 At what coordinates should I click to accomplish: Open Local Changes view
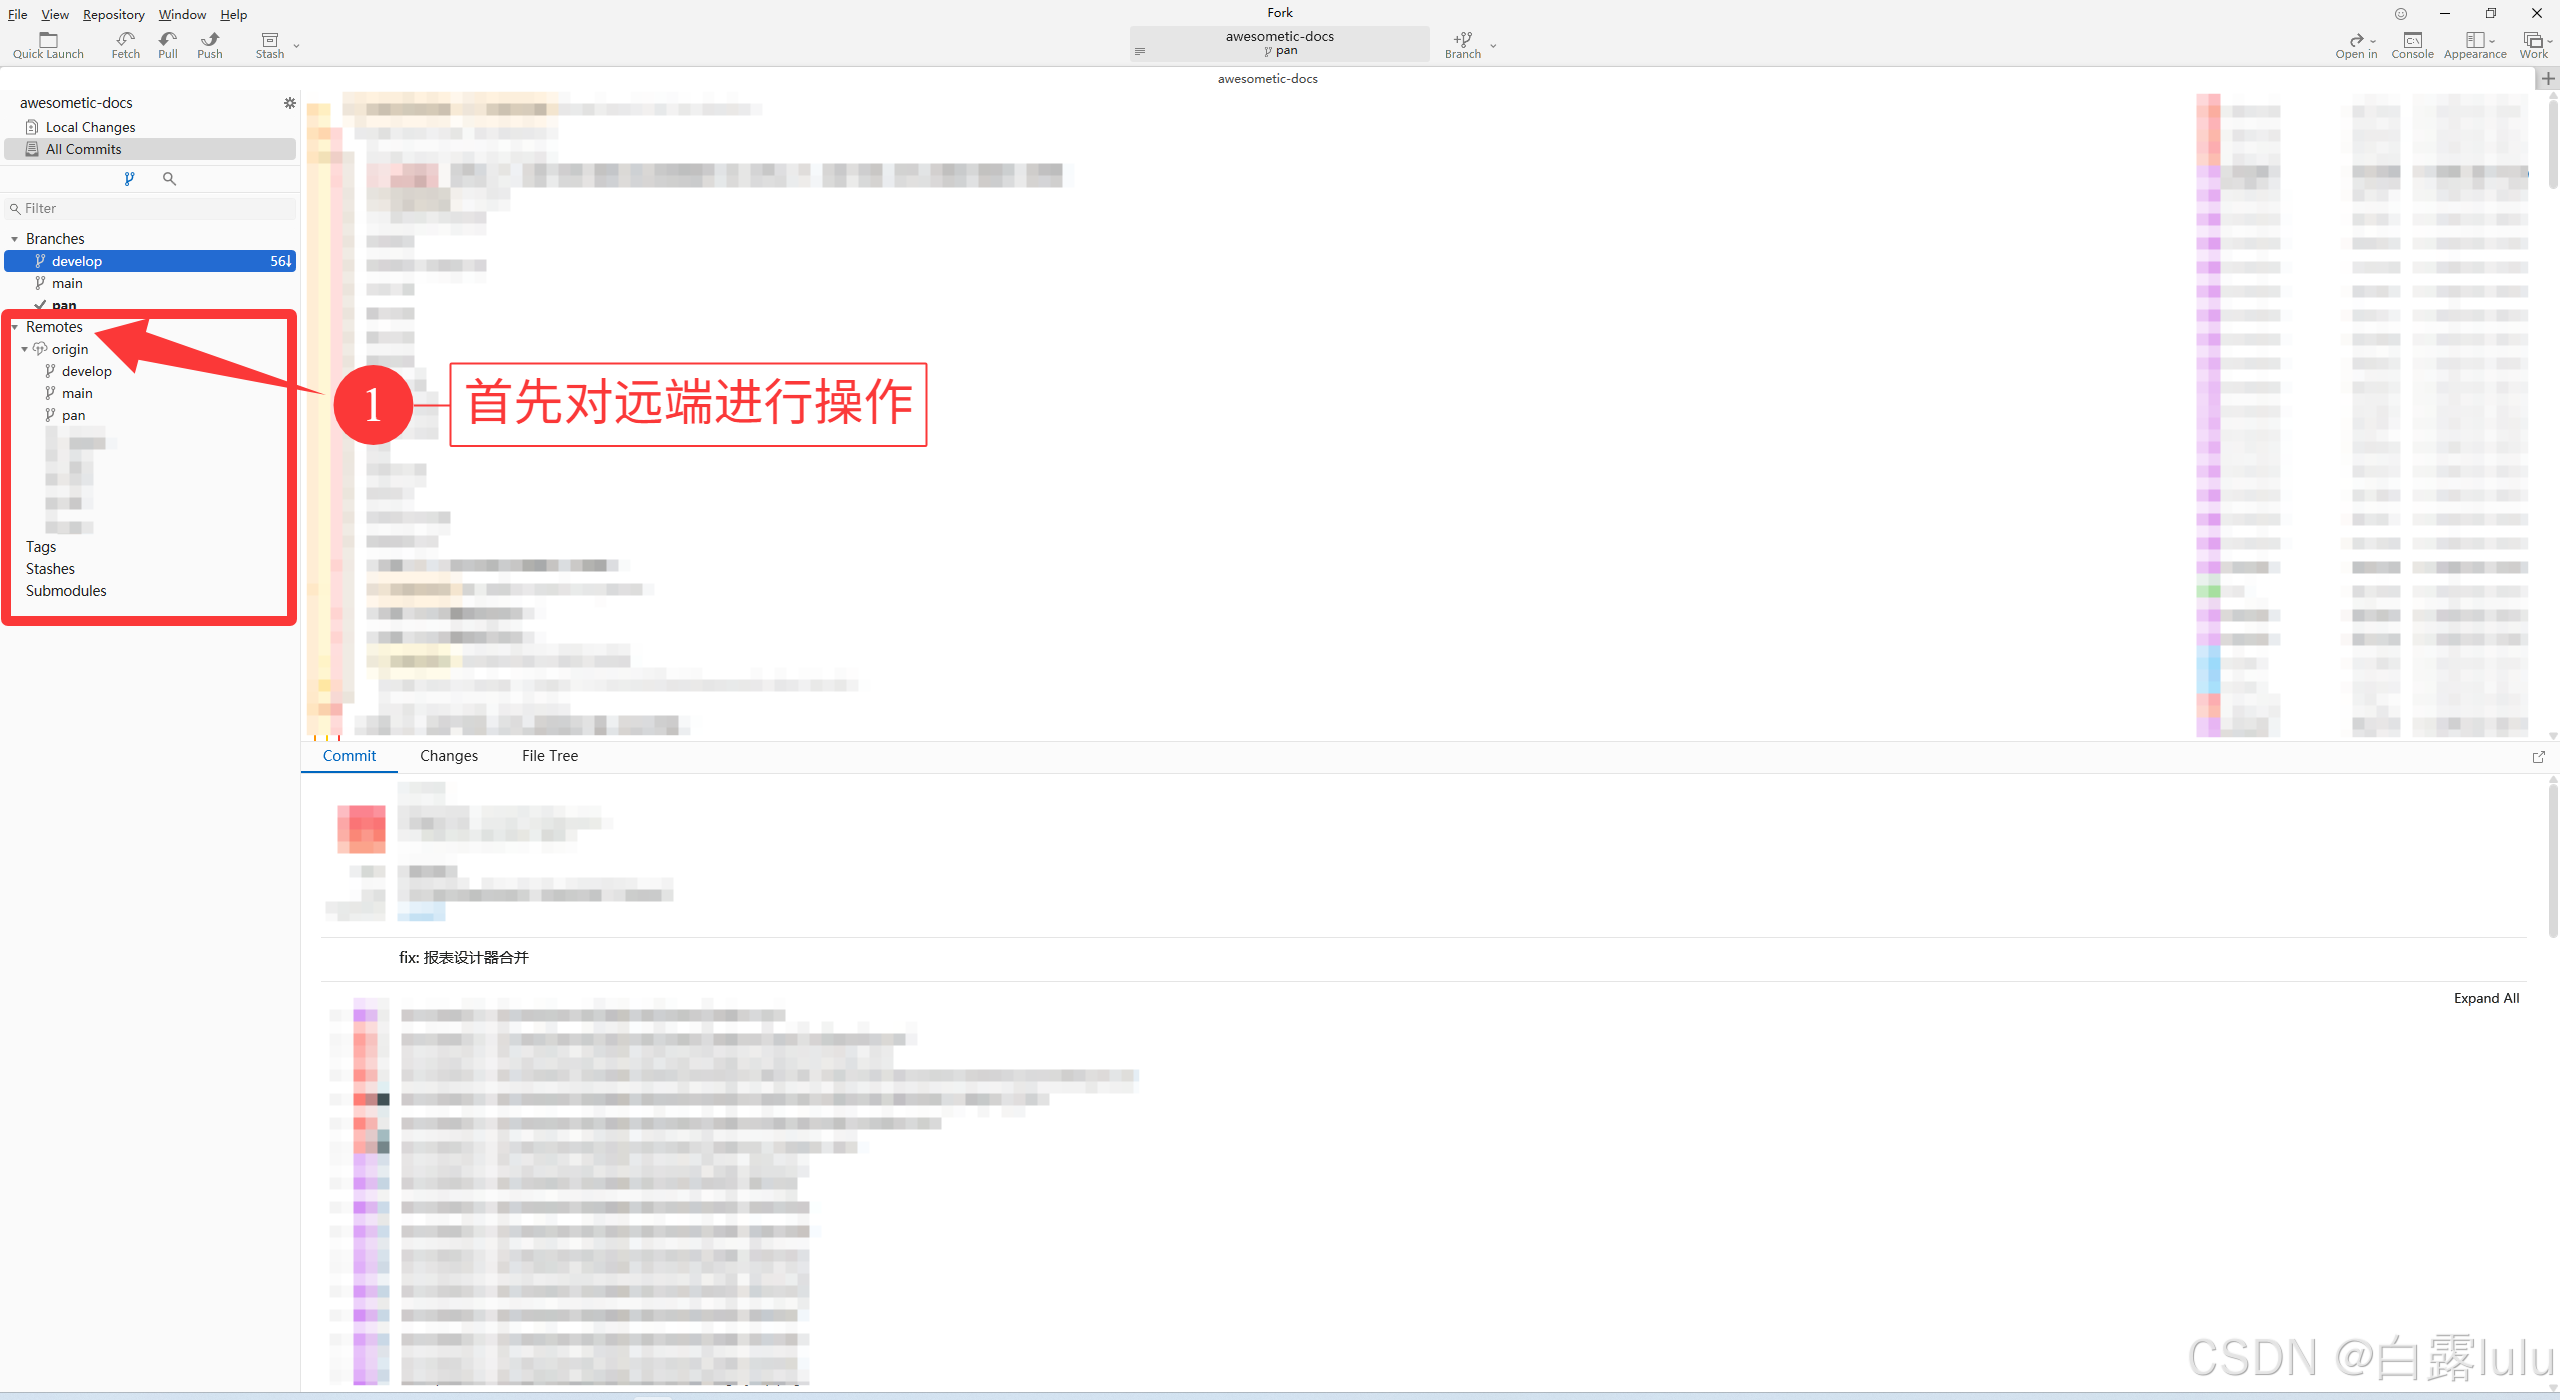[90, 127]
